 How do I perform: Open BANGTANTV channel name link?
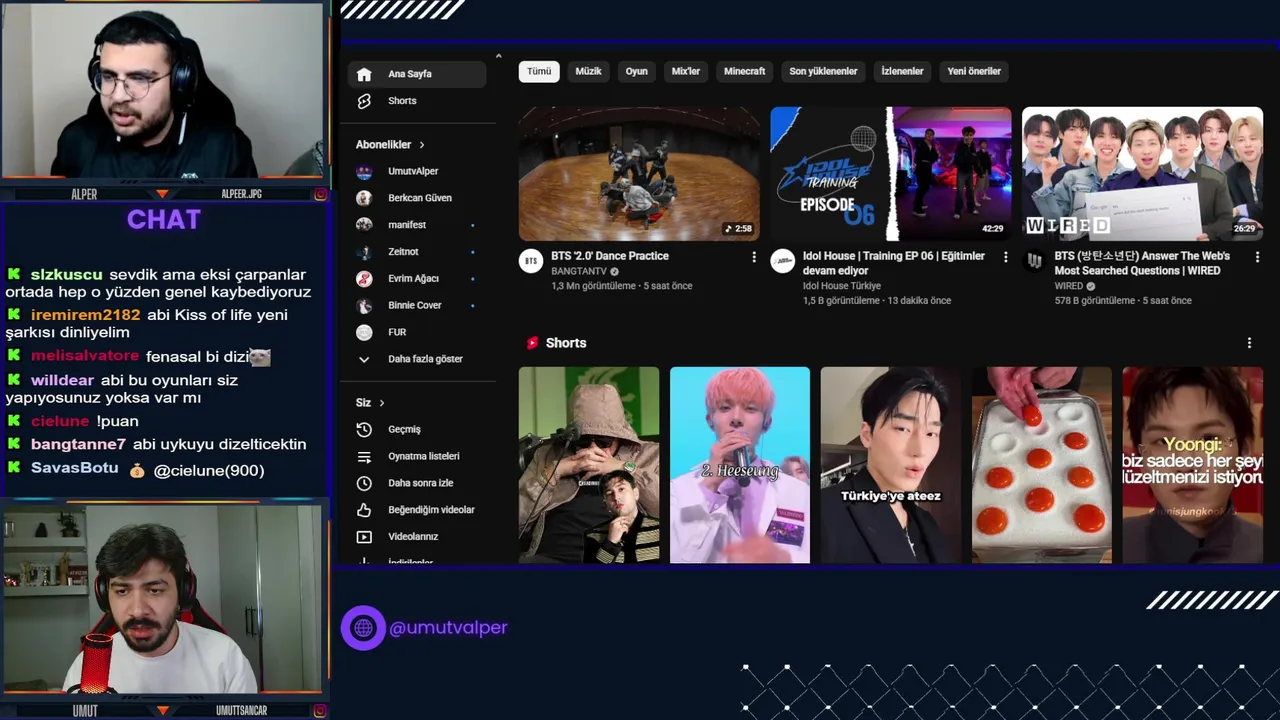click(x=579, y=271)
